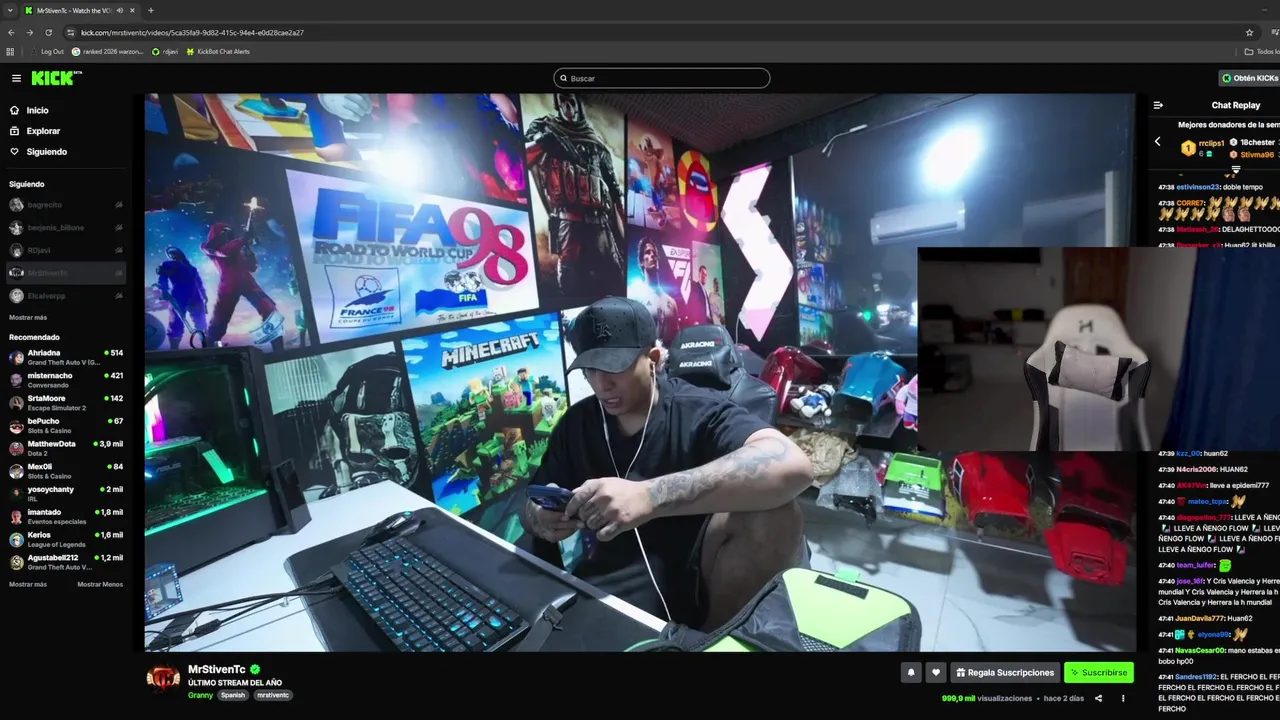View site information icon in address bar
The image size is (1280, 720).
[69, 32]
